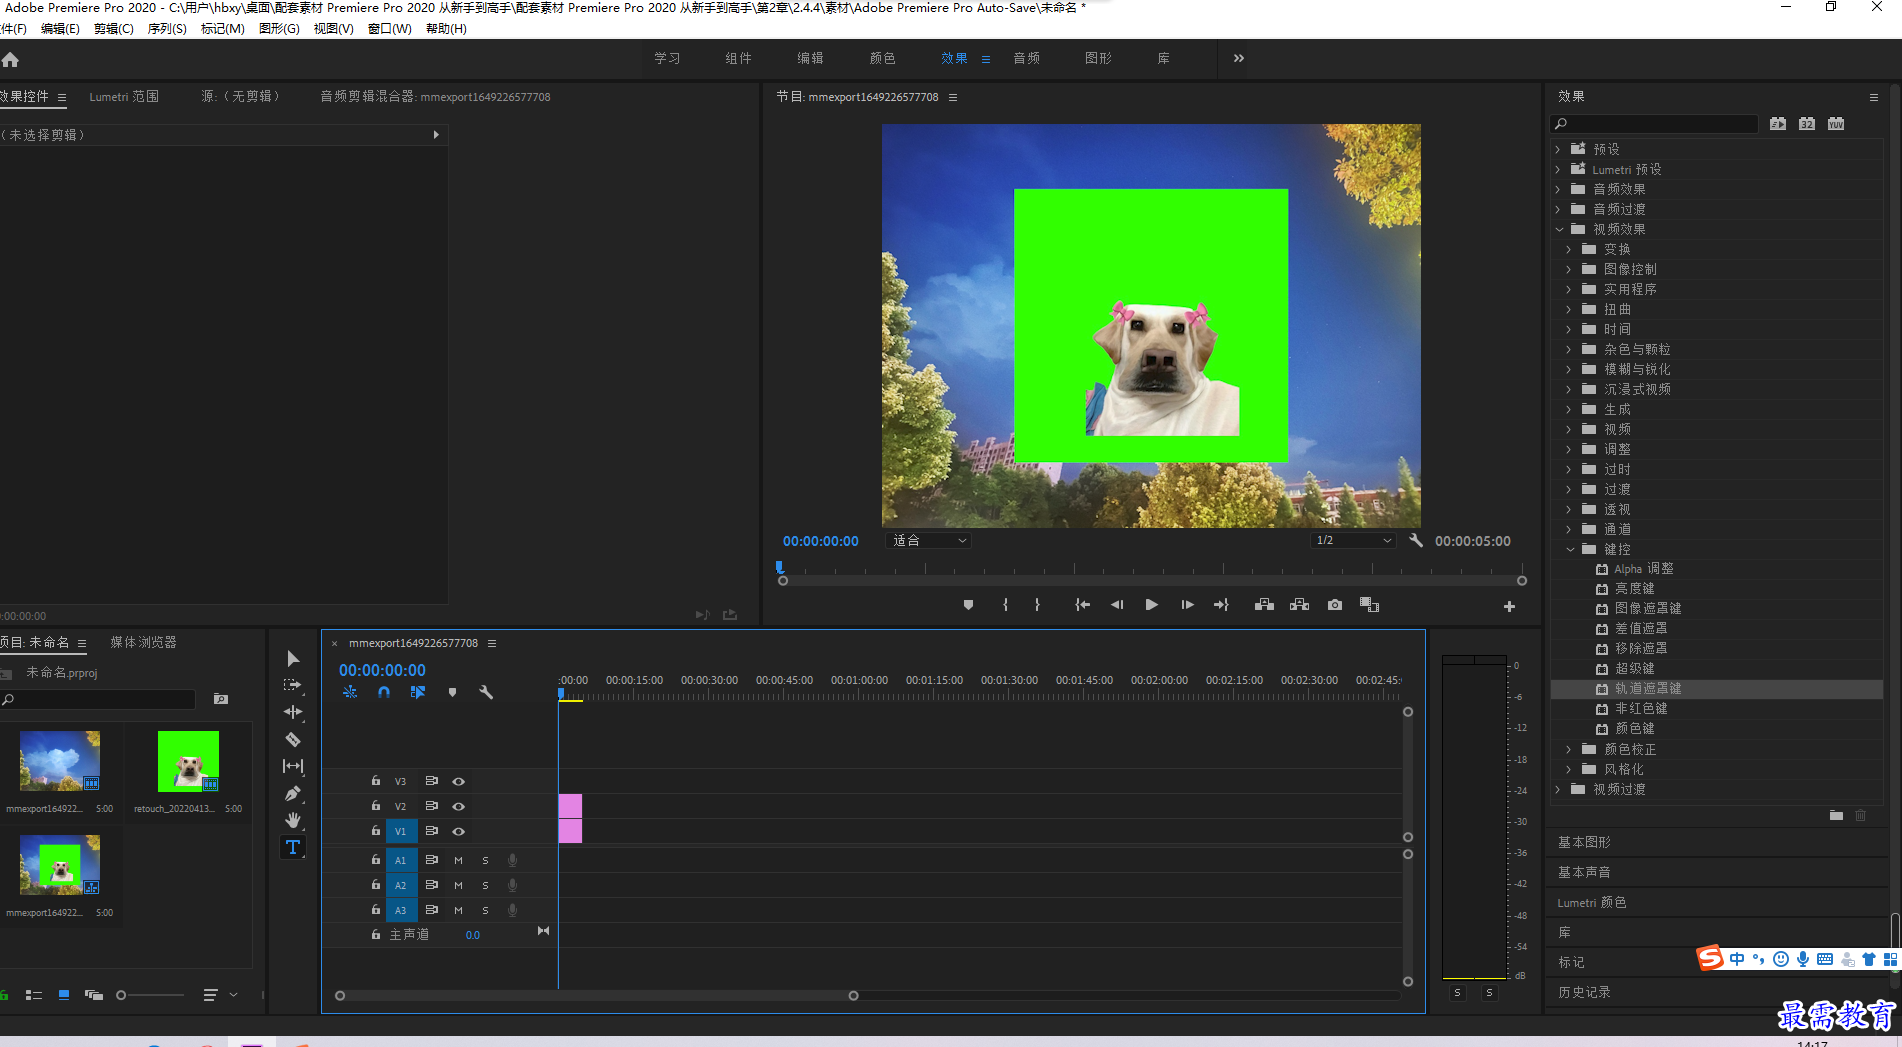Screen dimensions: 1902x1047
Task: Expand the 音频效果 folder
Action: (x=1557, y=189)
